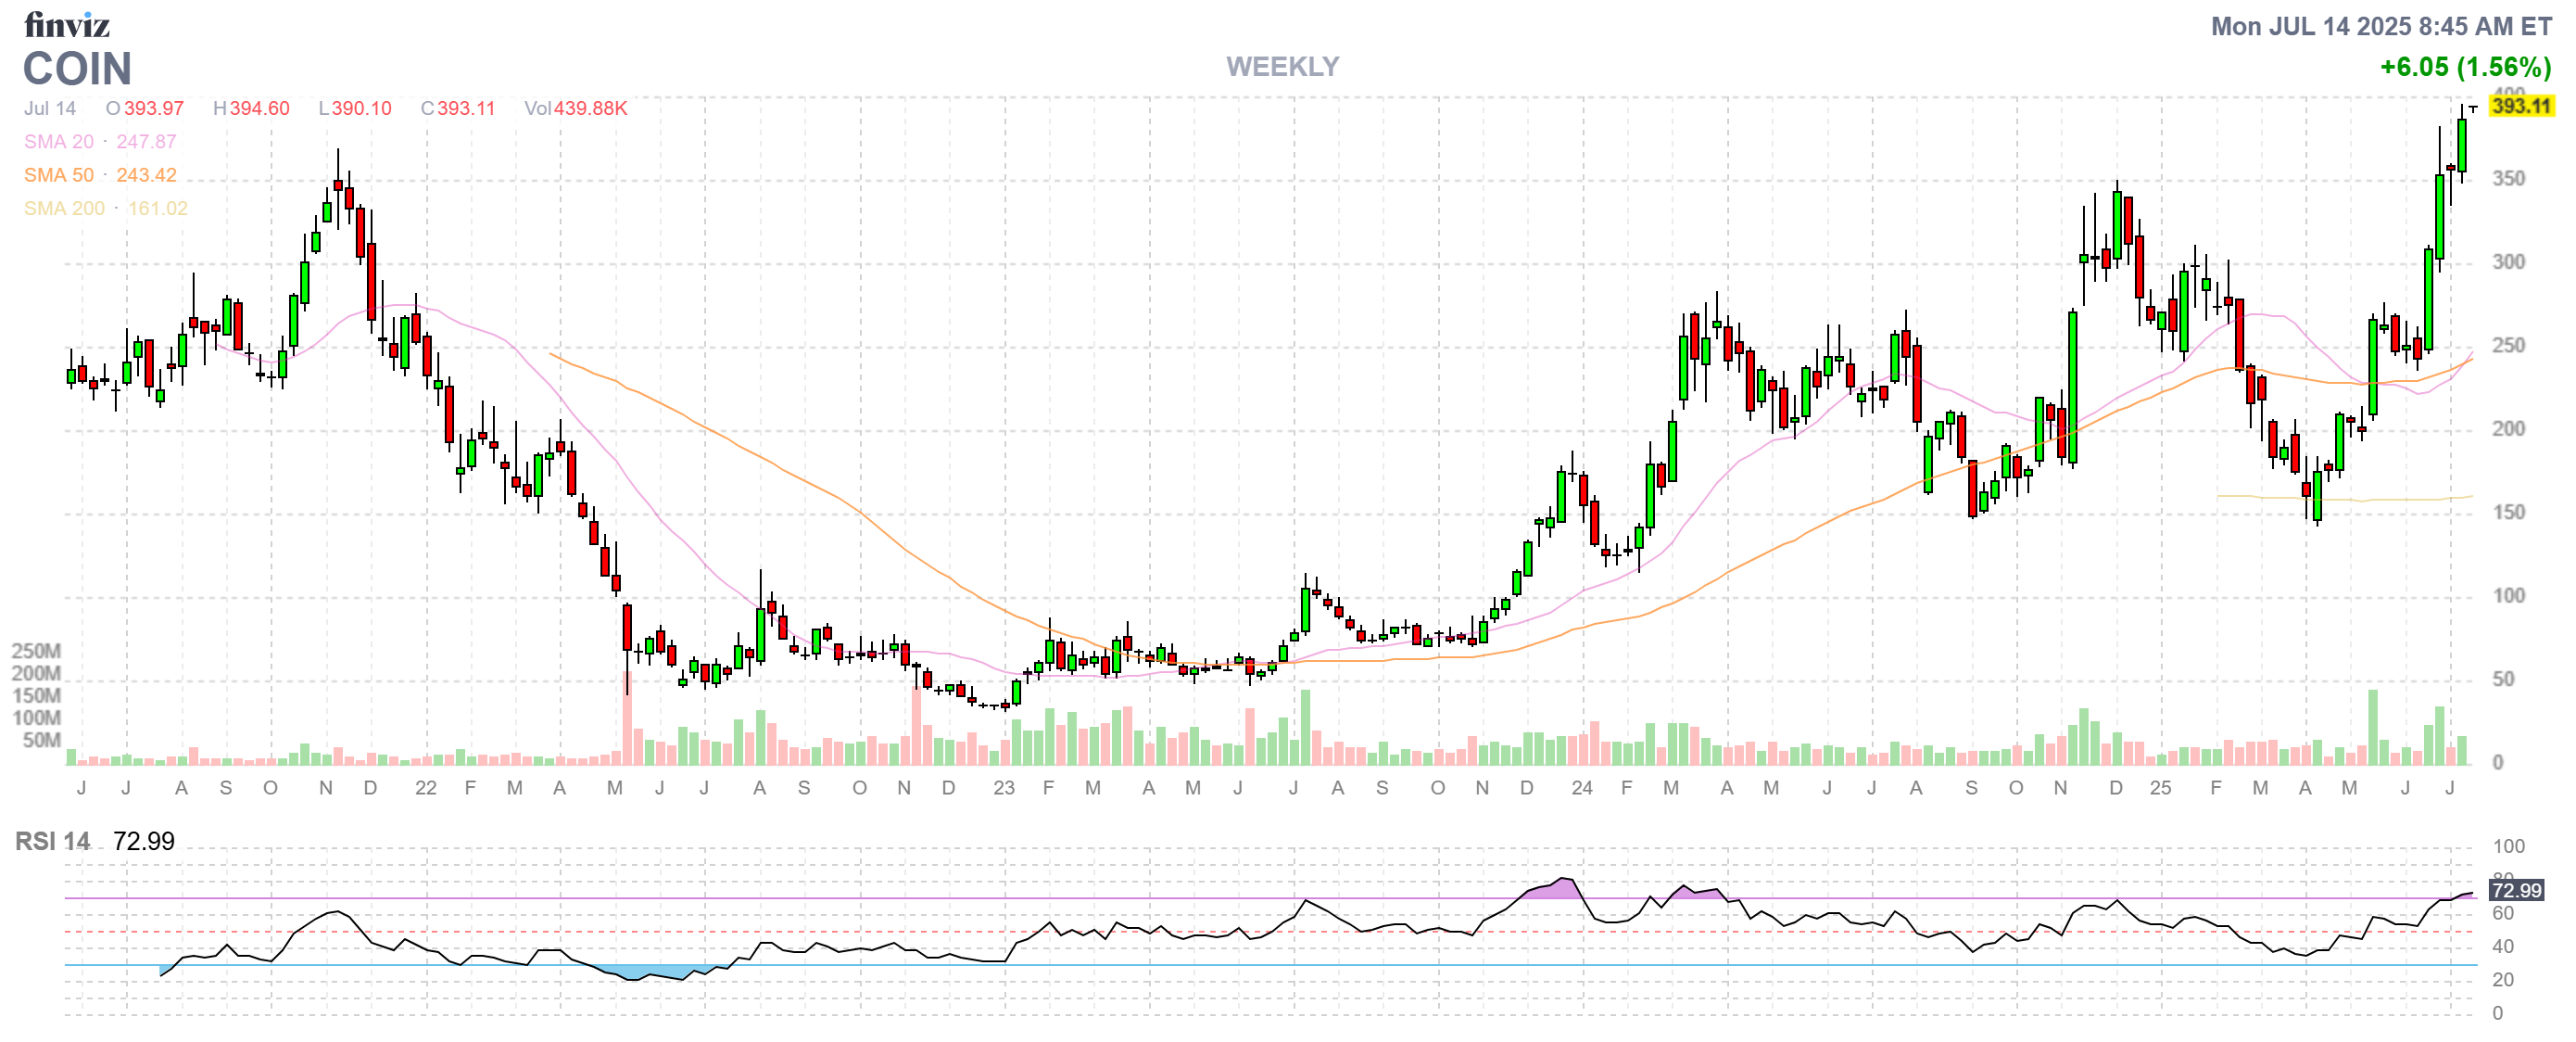This screenshot has width=2576, height=1042.
Task: Click the Jul 14 date in the OHLC readout
Action: tap(50, 108)
